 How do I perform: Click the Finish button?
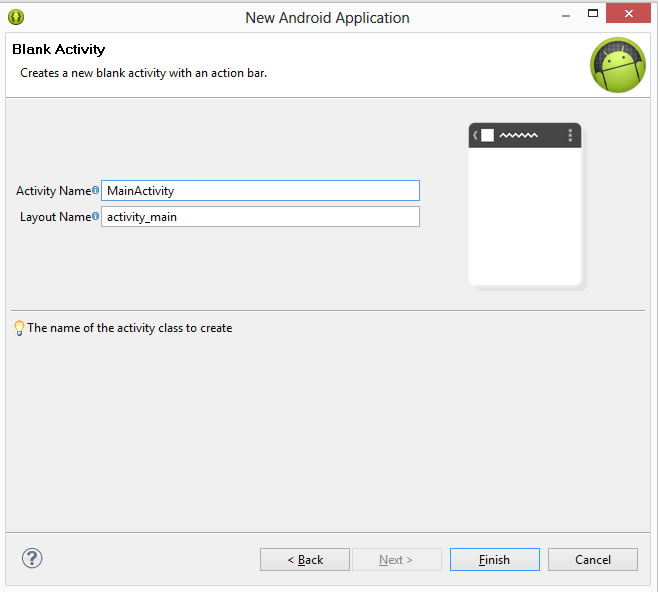pos(495,560)
